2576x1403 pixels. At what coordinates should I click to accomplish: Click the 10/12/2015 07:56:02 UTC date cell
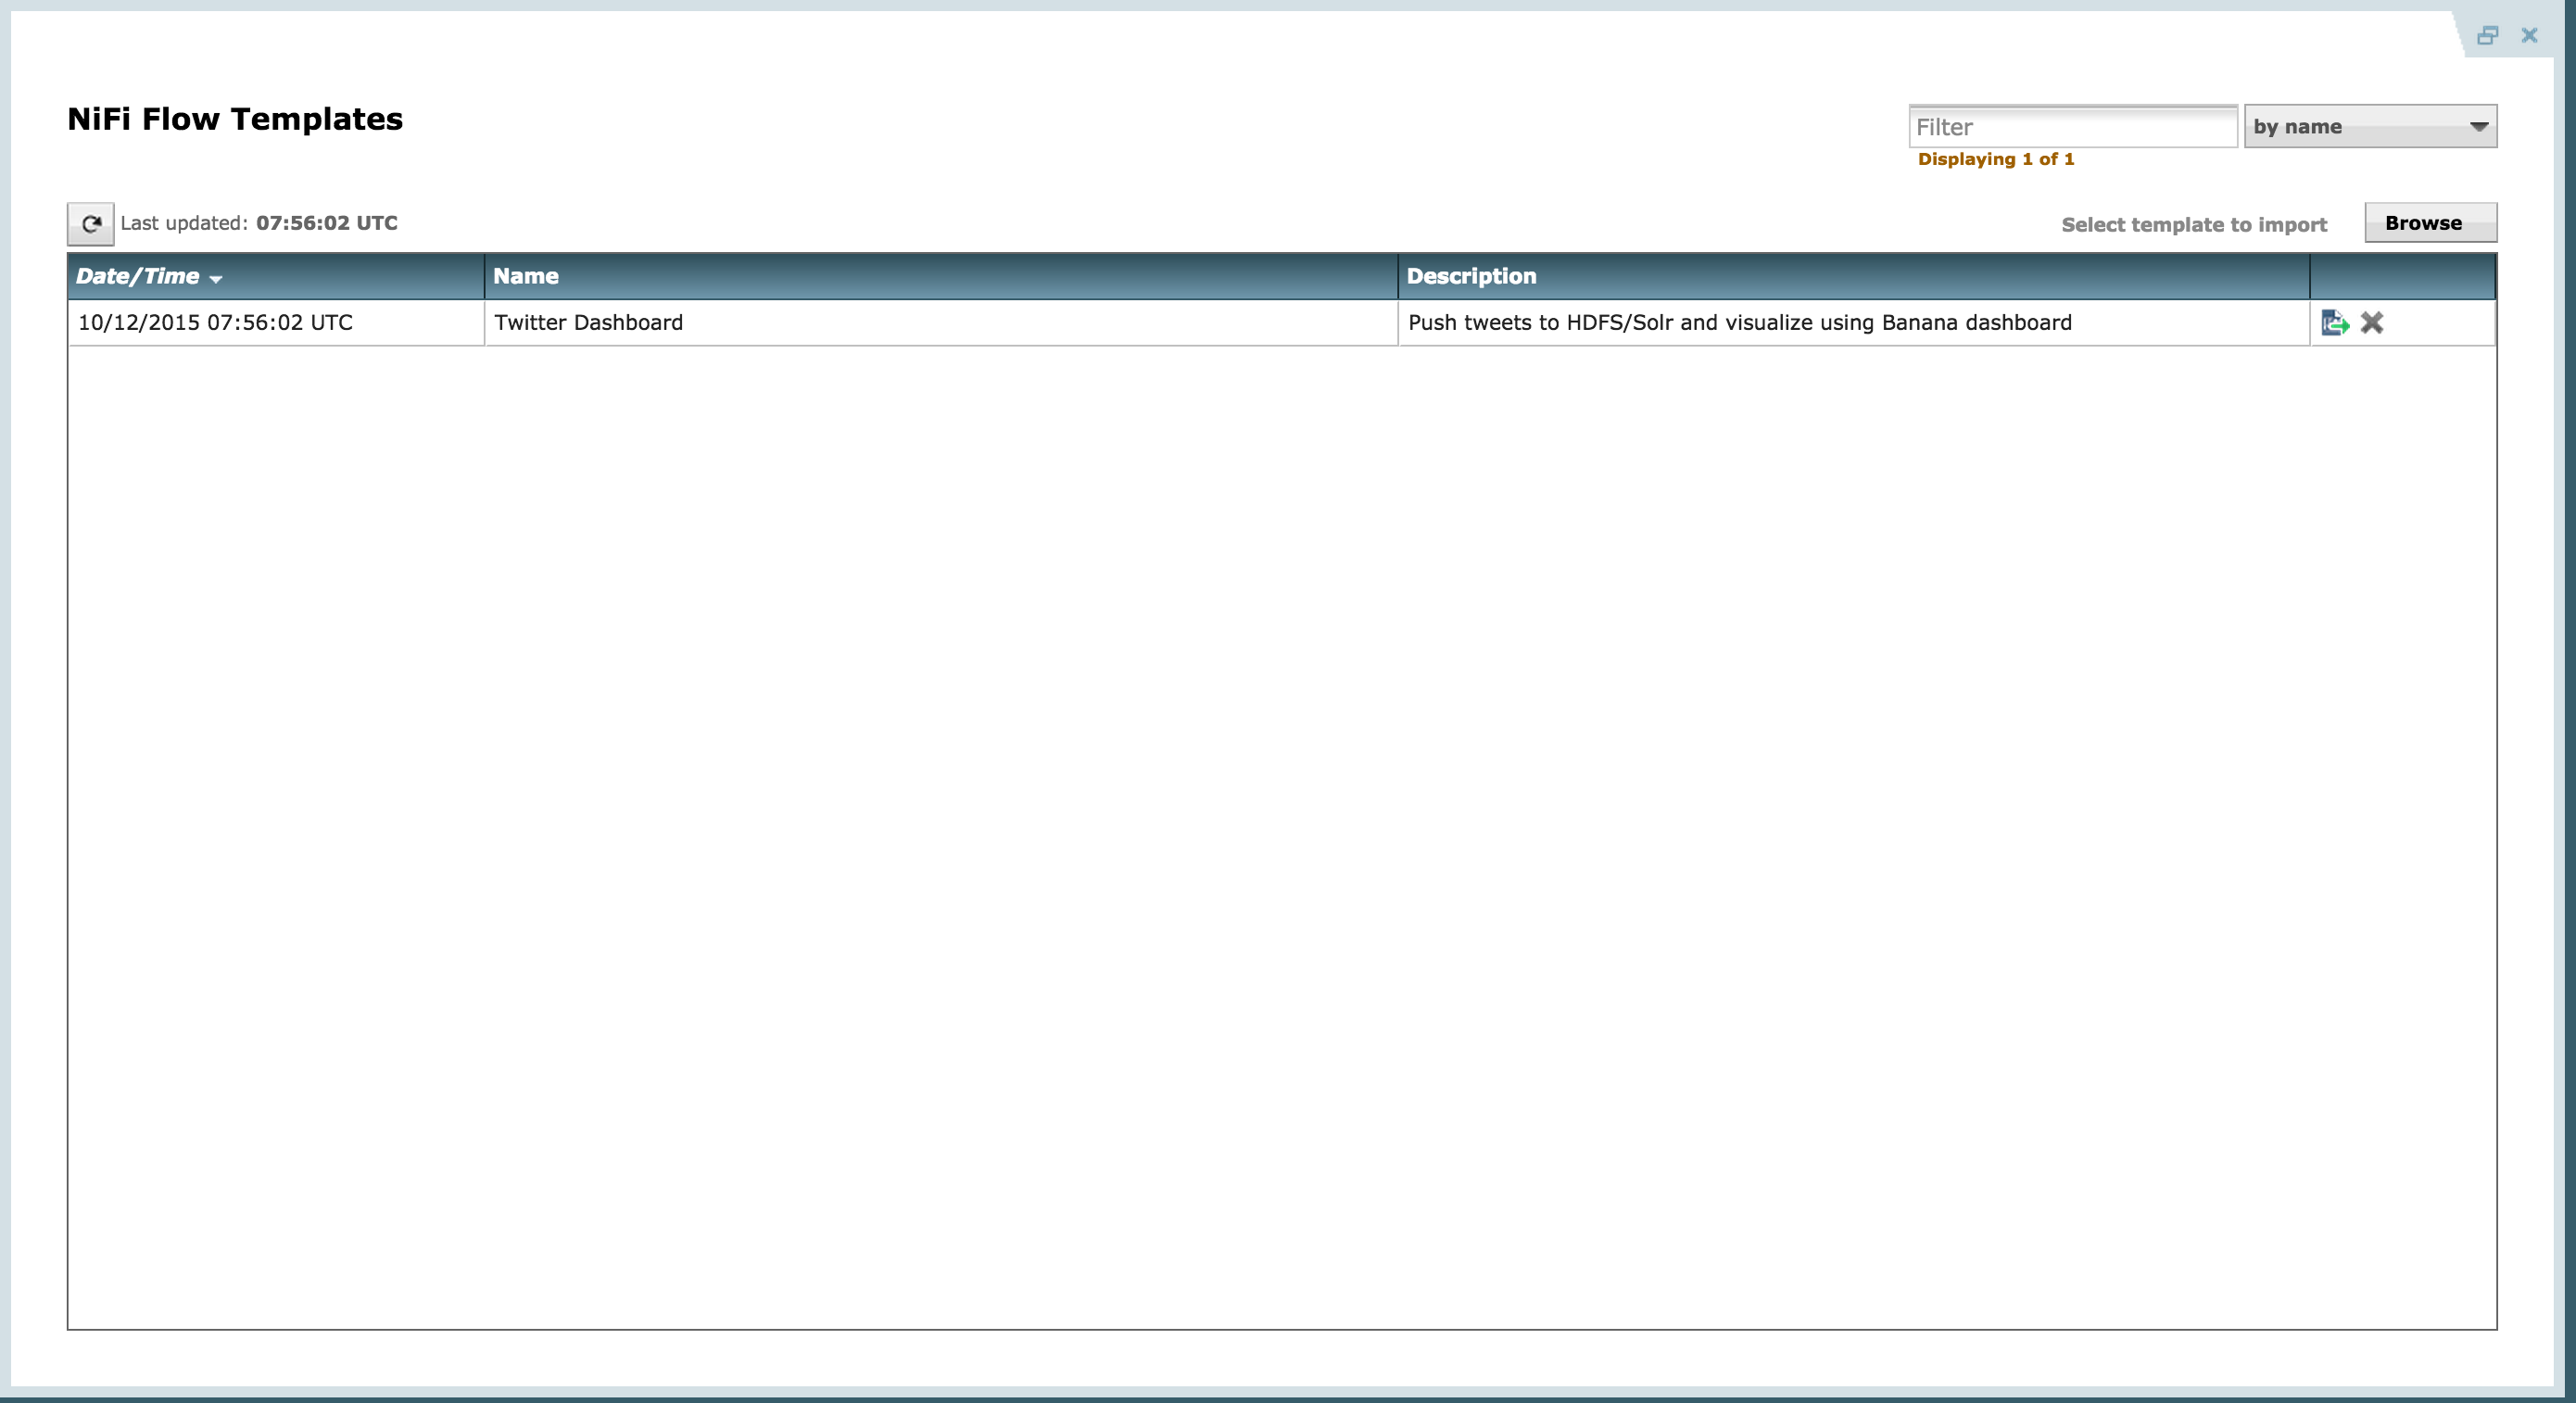(x=215, y=323)
